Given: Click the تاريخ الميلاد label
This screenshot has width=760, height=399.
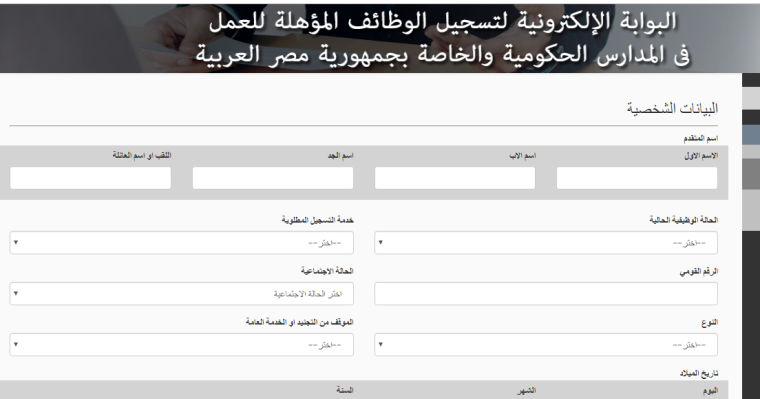Looking at the screenshot, I should (698, 373).
